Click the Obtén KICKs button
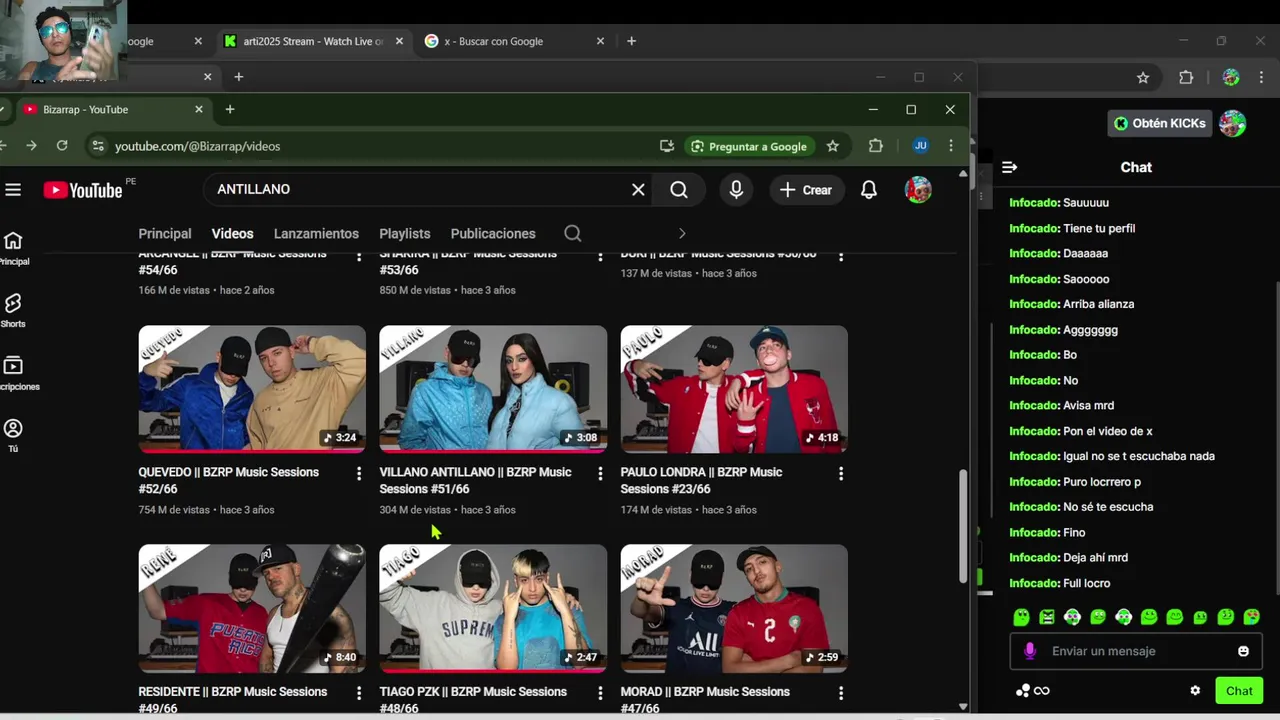The width and height of the screenshot is (1280, 720). (1160, 123)
